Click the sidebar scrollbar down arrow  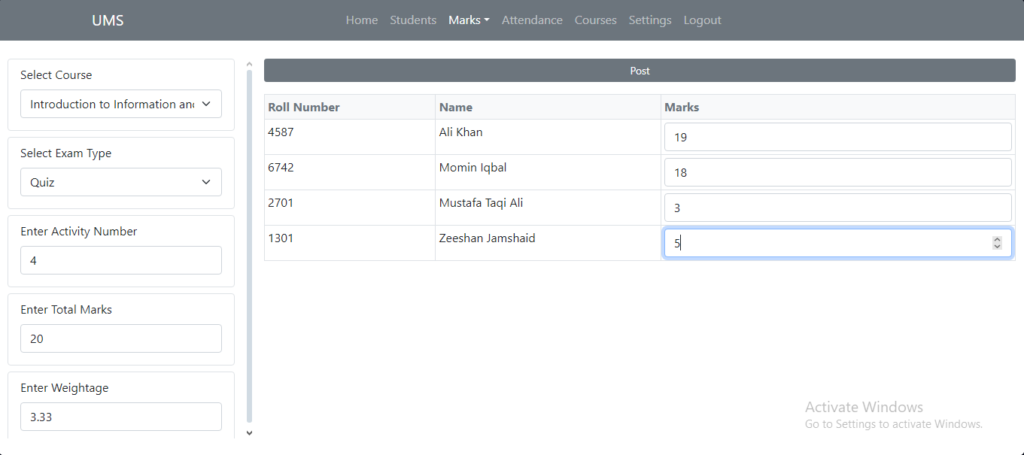click(249, 433)
